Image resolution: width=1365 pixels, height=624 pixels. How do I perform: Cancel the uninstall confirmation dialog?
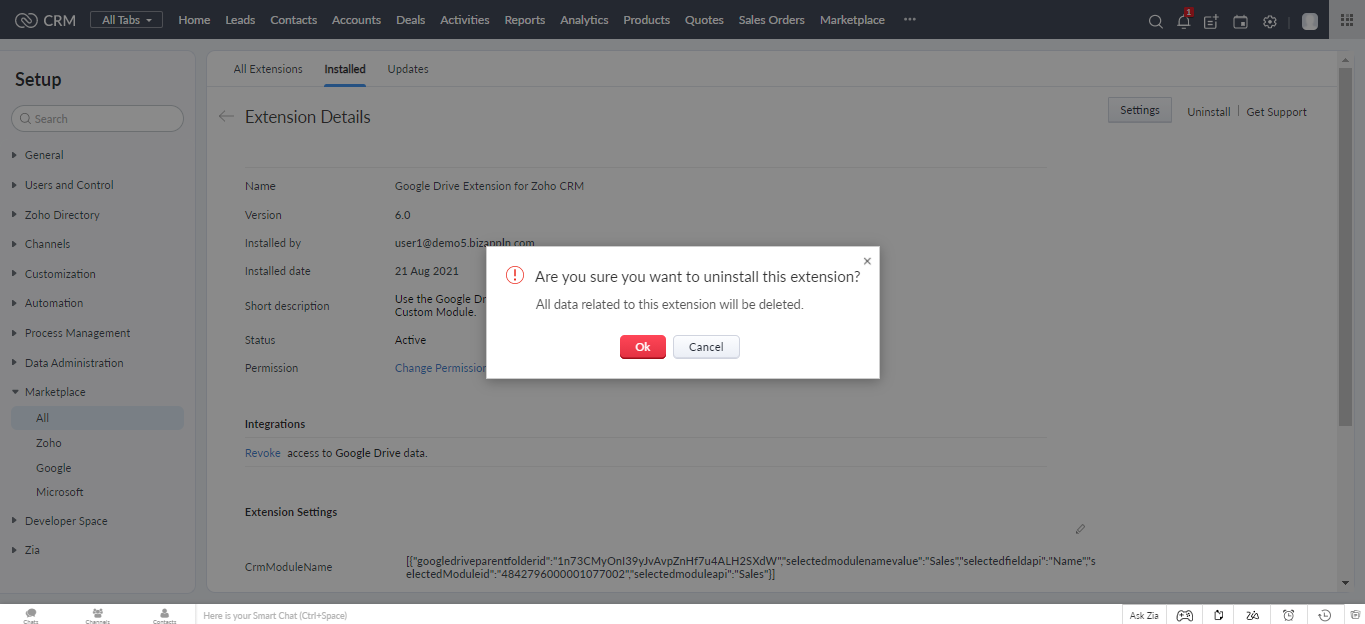705,347
